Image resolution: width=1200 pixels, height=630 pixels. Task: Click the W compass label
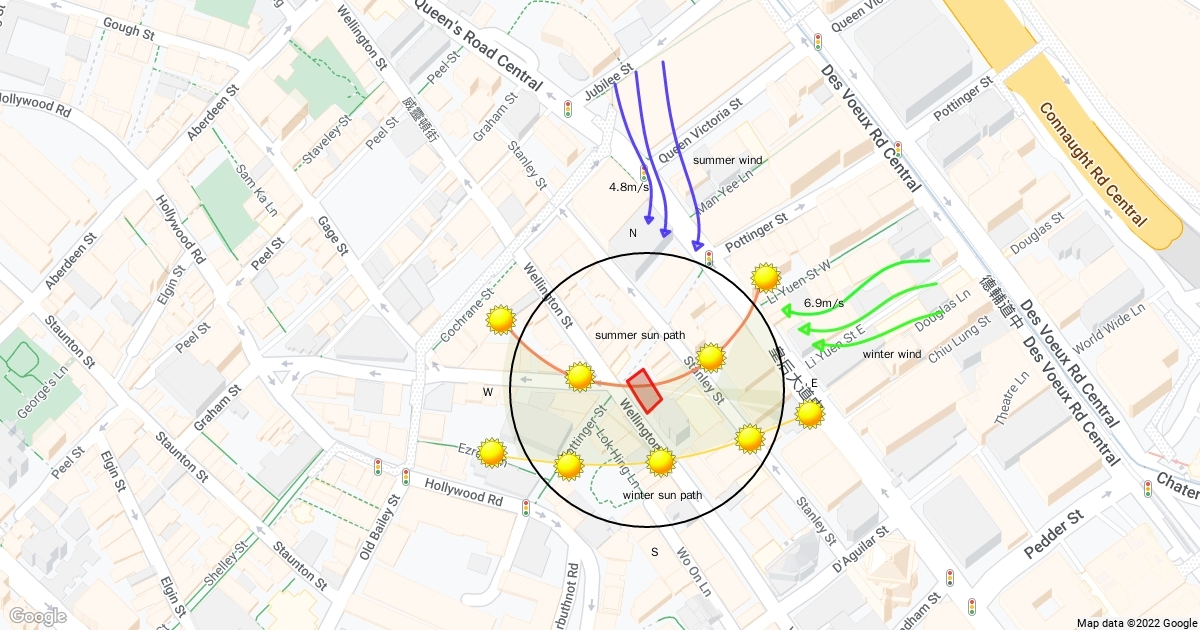point(488,392)
